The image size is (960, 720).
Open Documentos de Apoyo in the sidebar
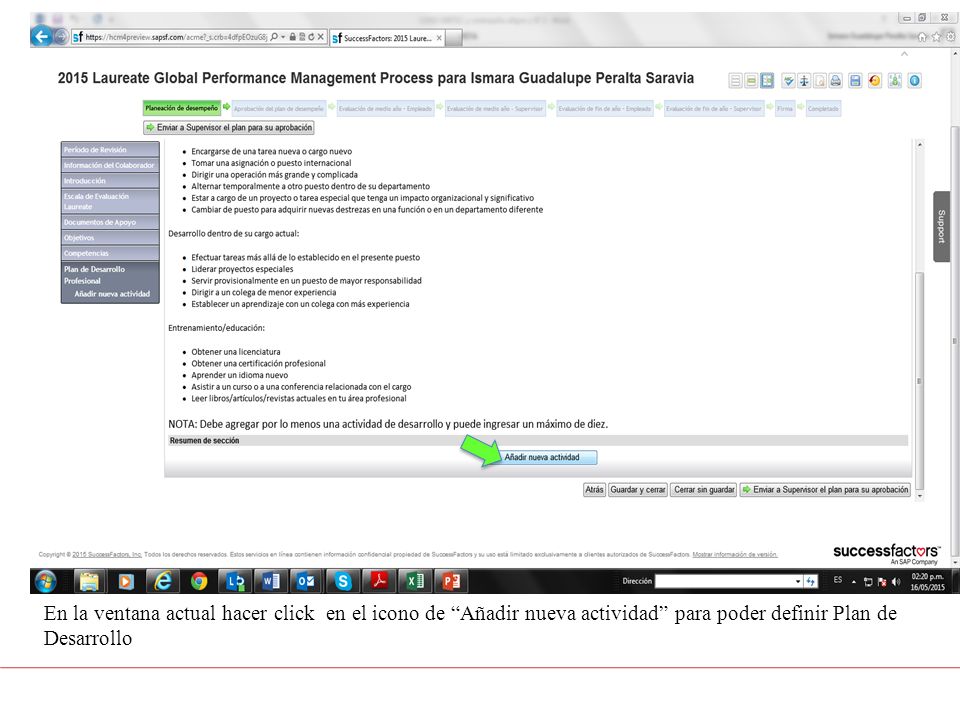coord(110,222)
